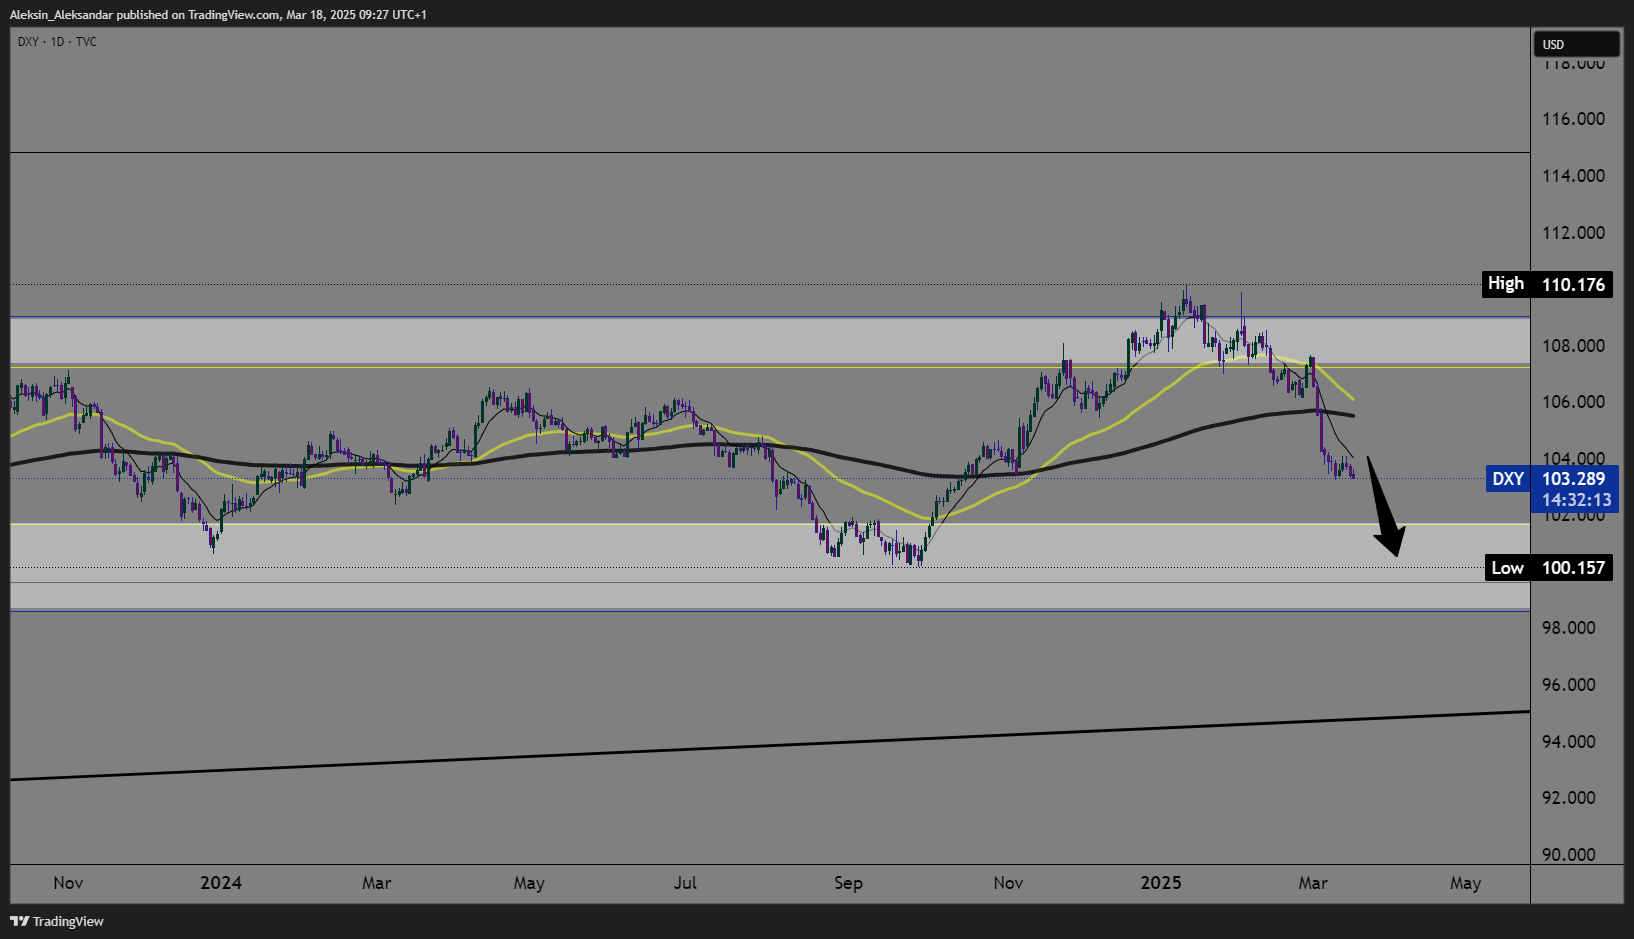
Task: Click the 2024 label on time axis
Action: click(221, 883)
